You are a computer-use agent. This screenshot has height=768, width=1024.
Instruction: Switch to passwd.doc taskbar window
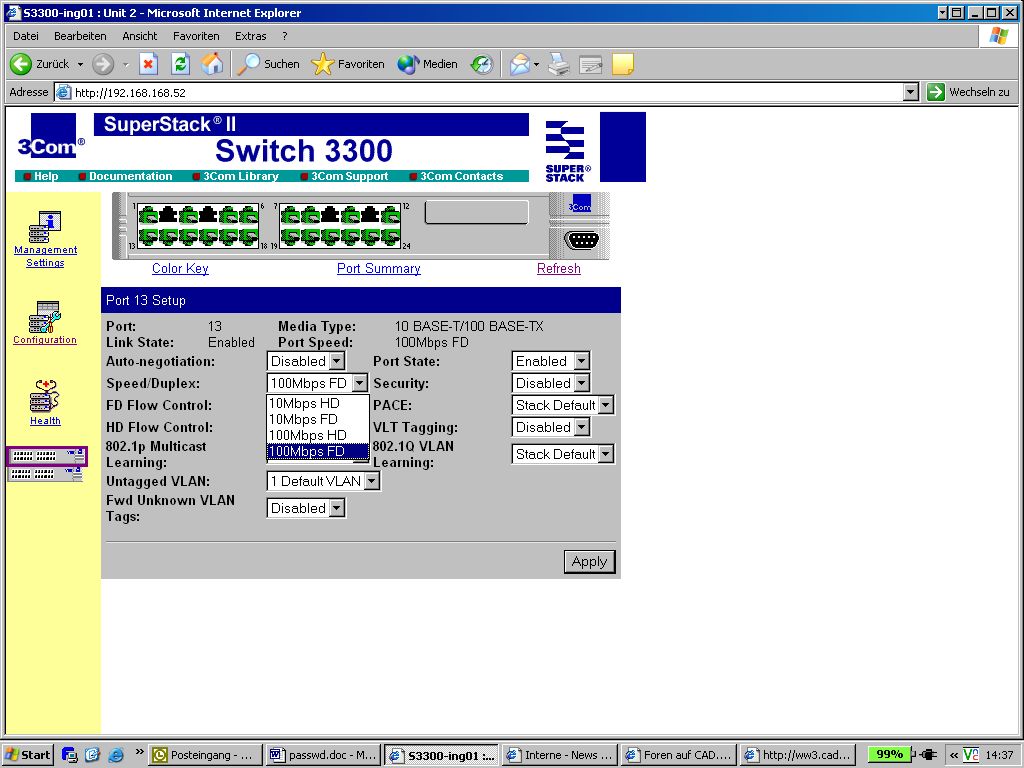(x=324, y=755)
